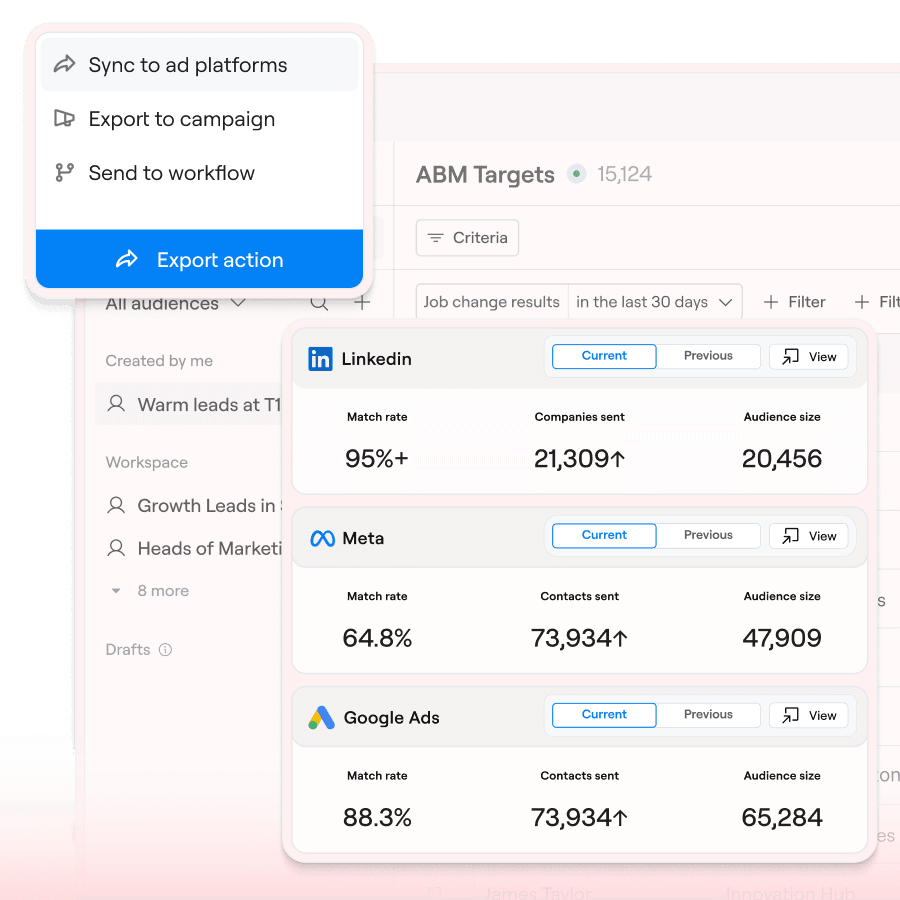Switch LinkedIn to Previous
This screenshot has height=900, width=900.
(708, 356)
